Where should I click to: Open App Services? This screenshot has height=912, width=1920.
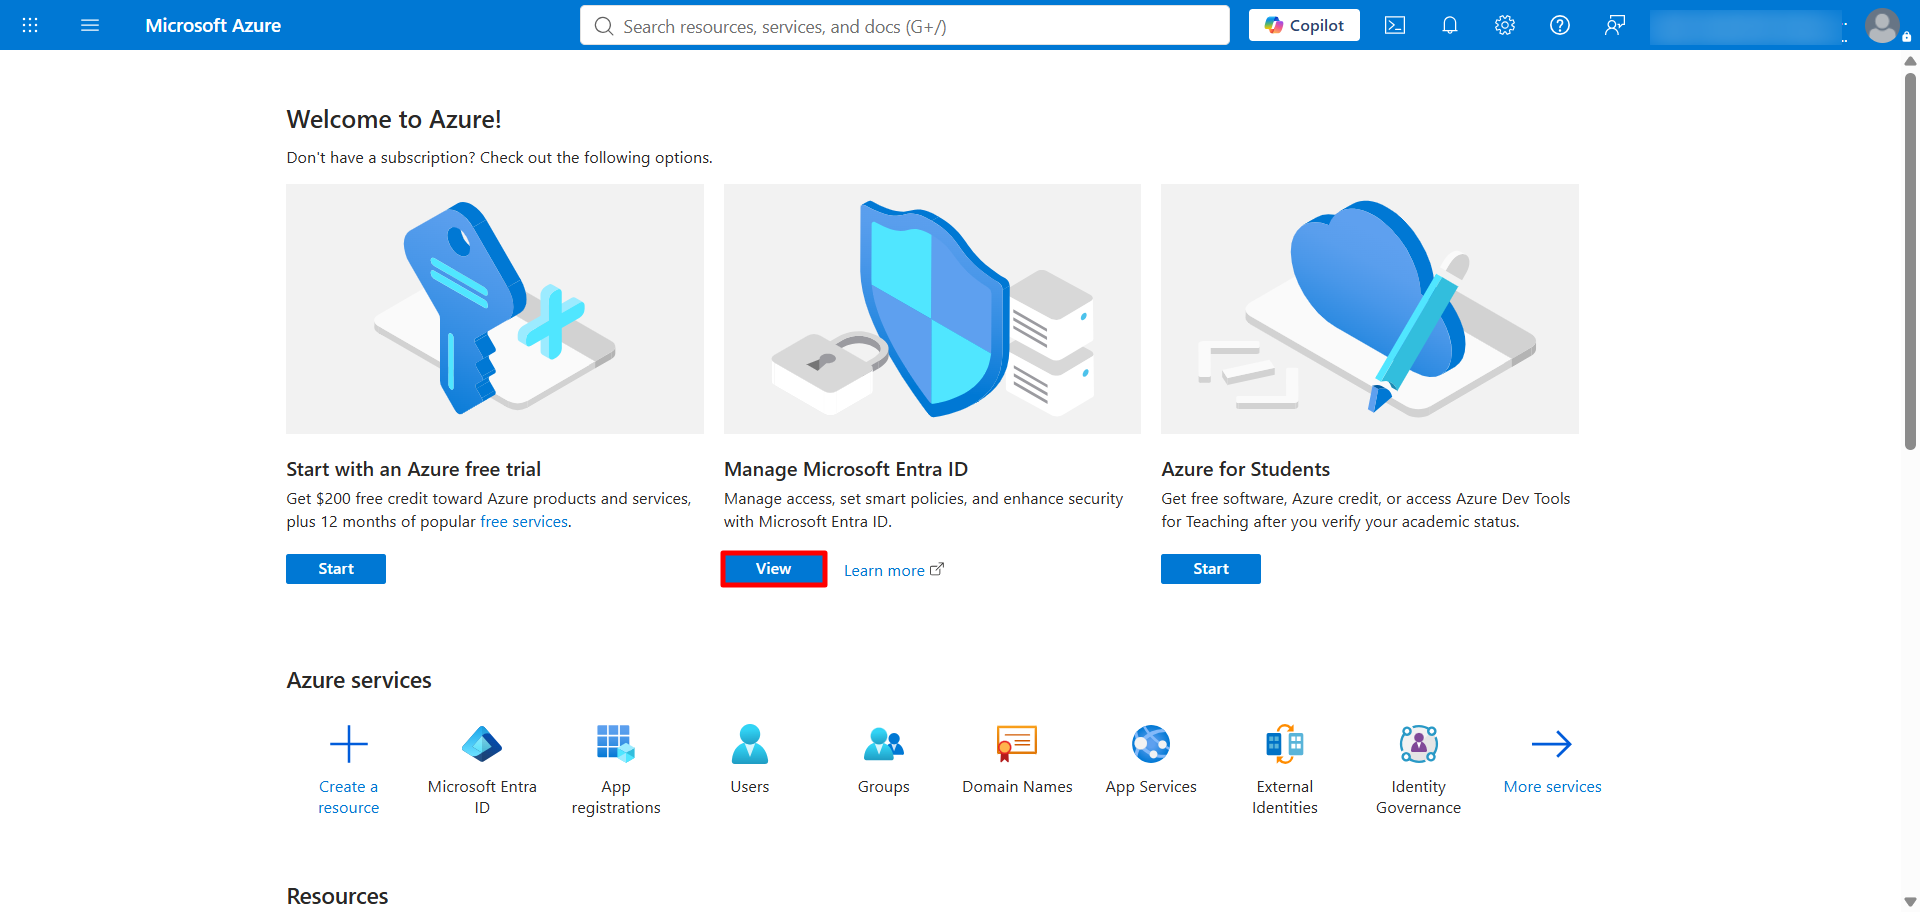1151,760
